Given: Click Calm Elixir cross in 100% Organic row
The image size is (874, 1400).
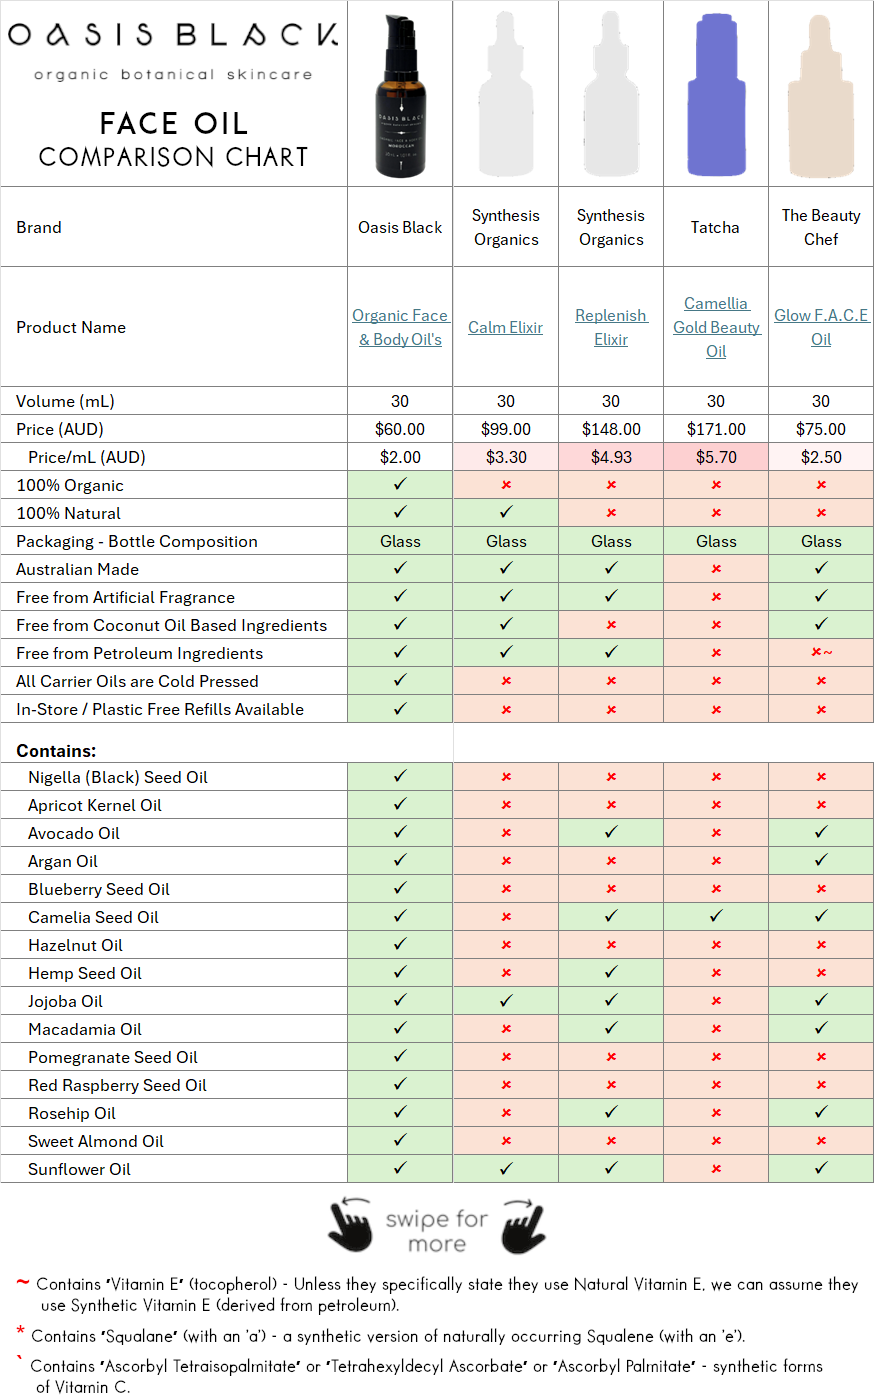Looking at the screenshot, I should coord(506,485).
